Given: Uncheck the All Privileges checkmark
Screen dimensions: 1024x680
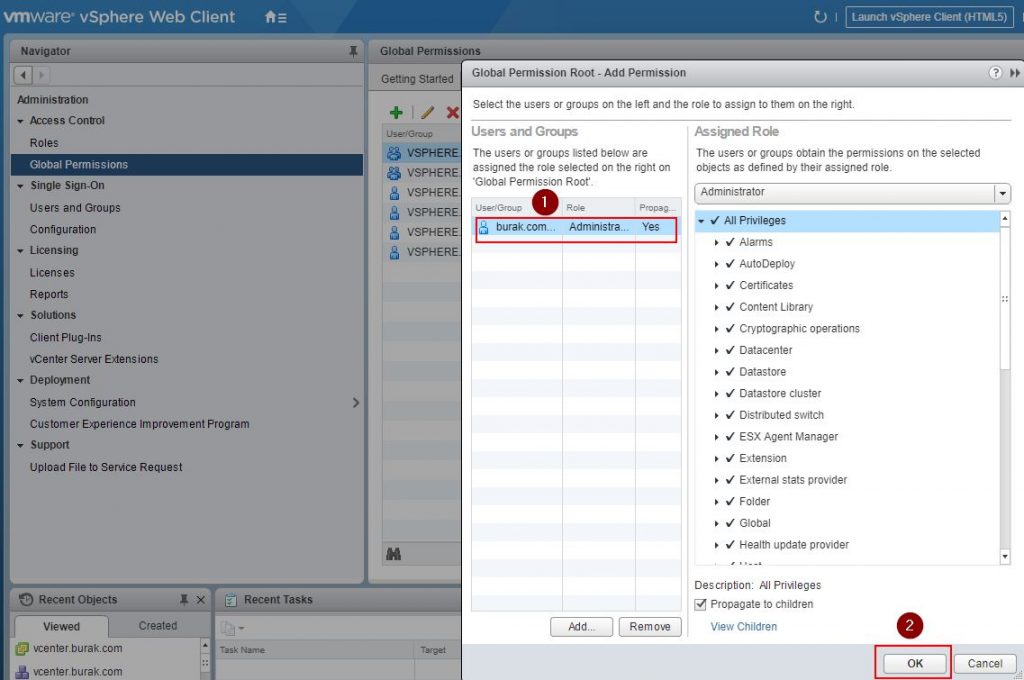Looking at the screenshot, I should (x=714, y=221).
